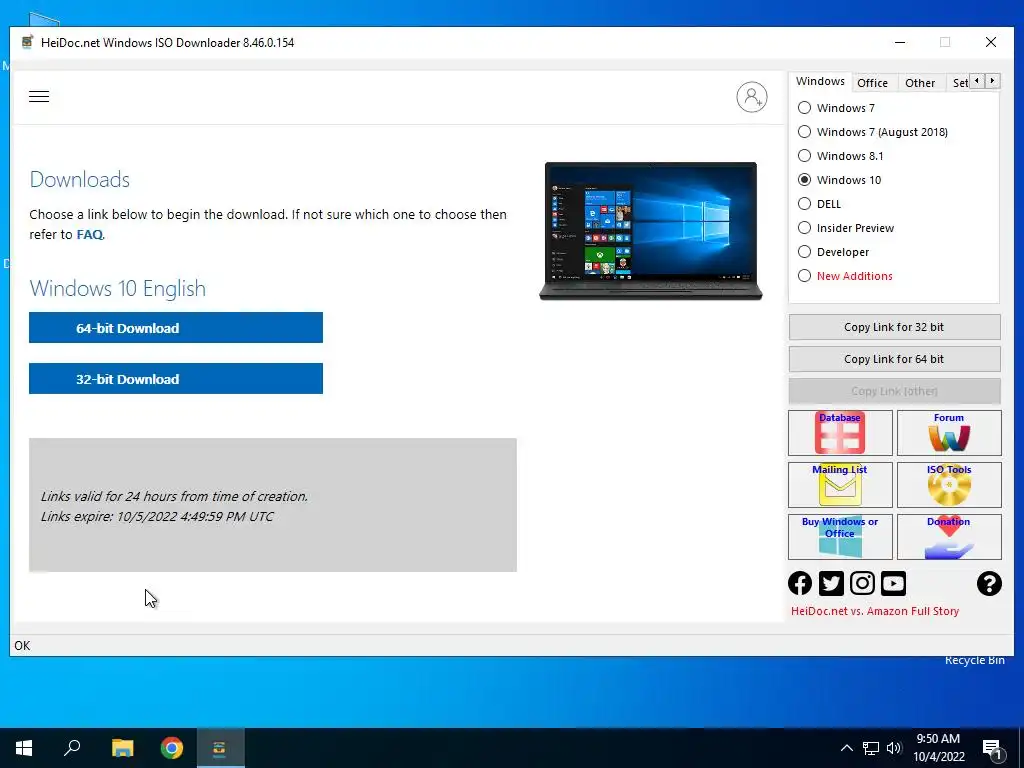Image resolution: width=1024 pixels, height=768 pixels.
Task: Show hidden tray icons chevron
Action: (x=846, y=748)
